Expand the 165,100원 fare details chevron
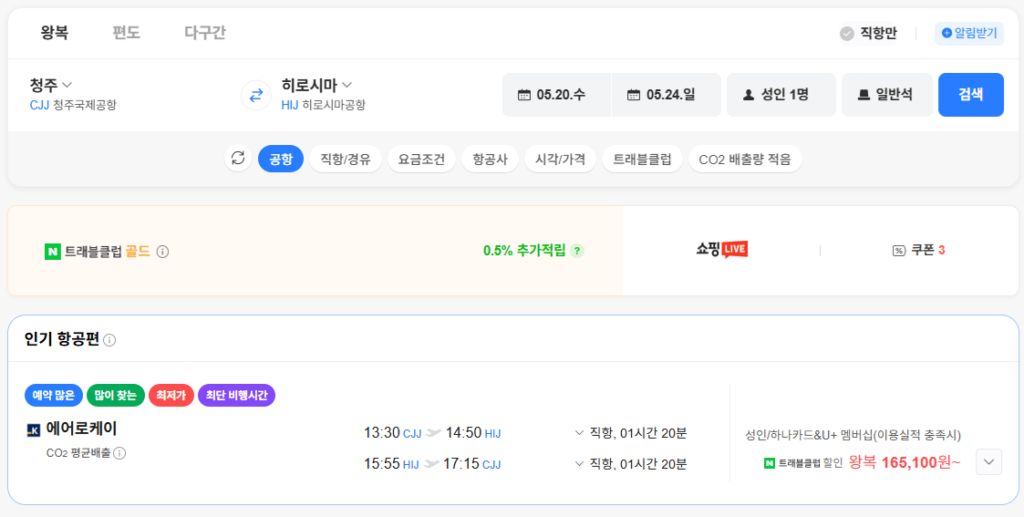This screenshot has height=517, width=1024. (x=988, y=462)
